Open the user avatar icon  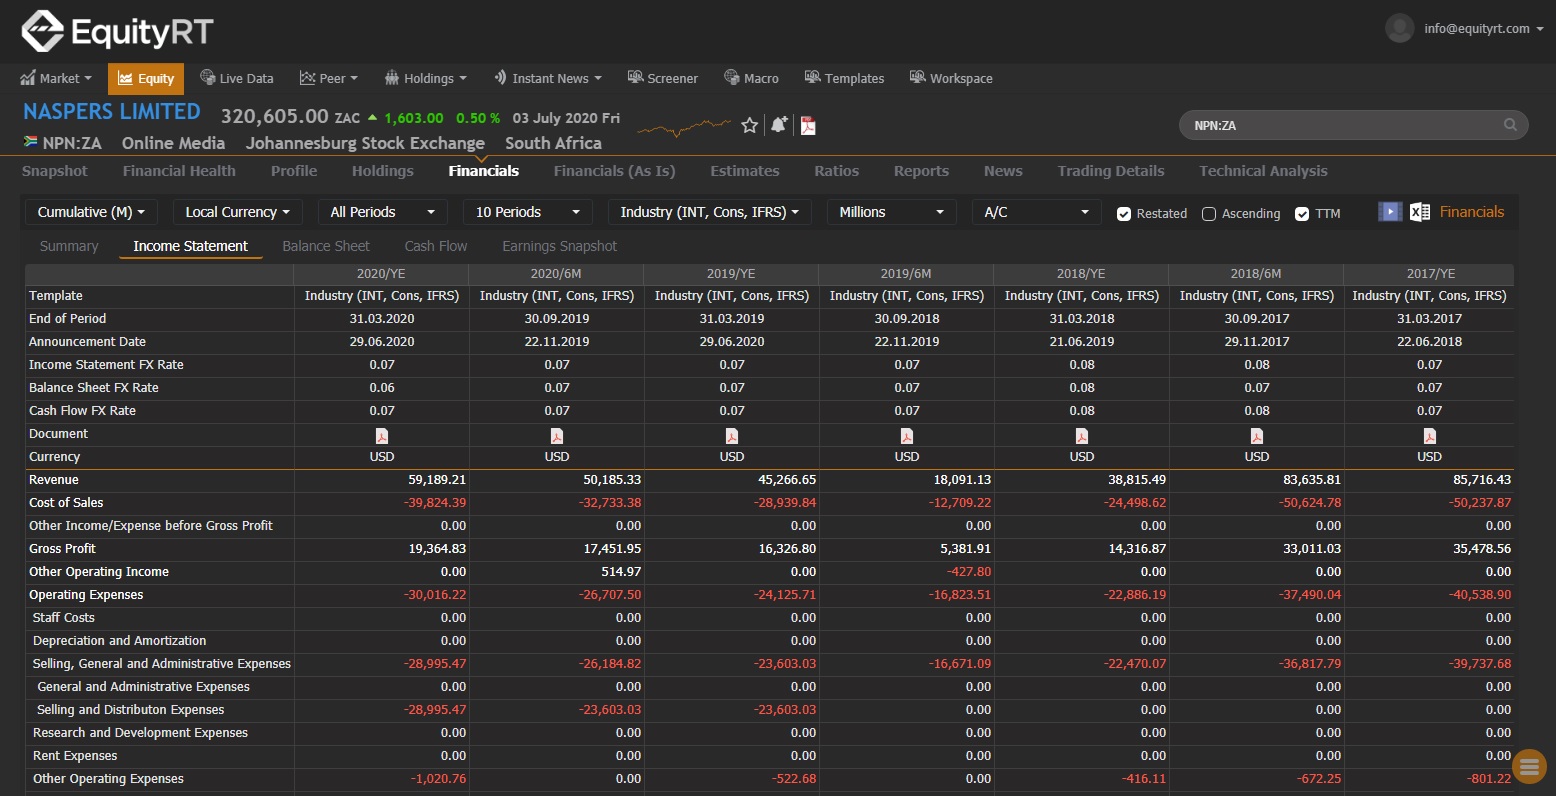(x=1399, y=28)
